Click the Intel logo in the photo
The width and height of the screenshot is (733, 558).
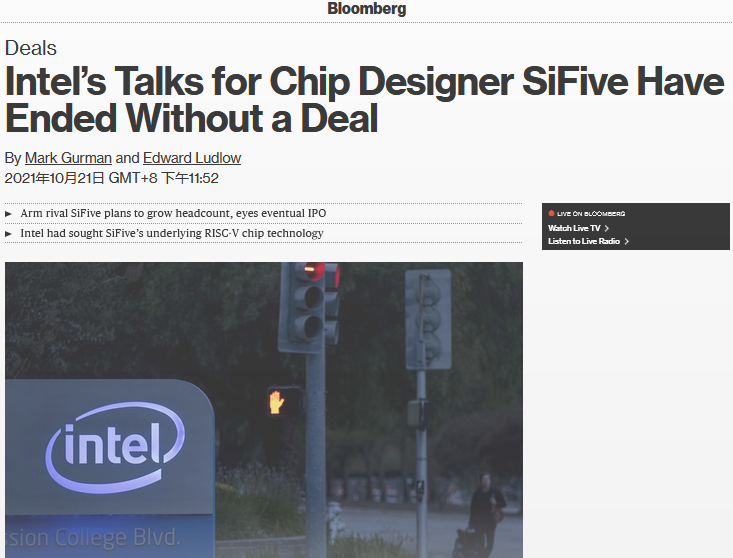coord(115,447)
